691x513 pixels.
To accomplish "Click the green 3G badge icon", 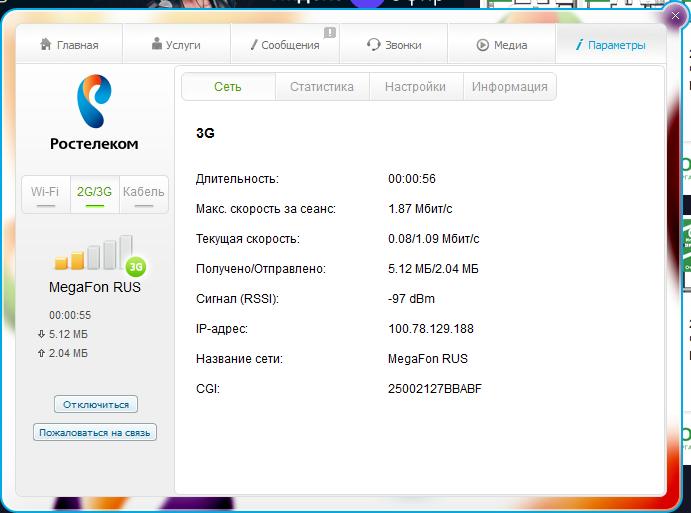I will 136,266.
